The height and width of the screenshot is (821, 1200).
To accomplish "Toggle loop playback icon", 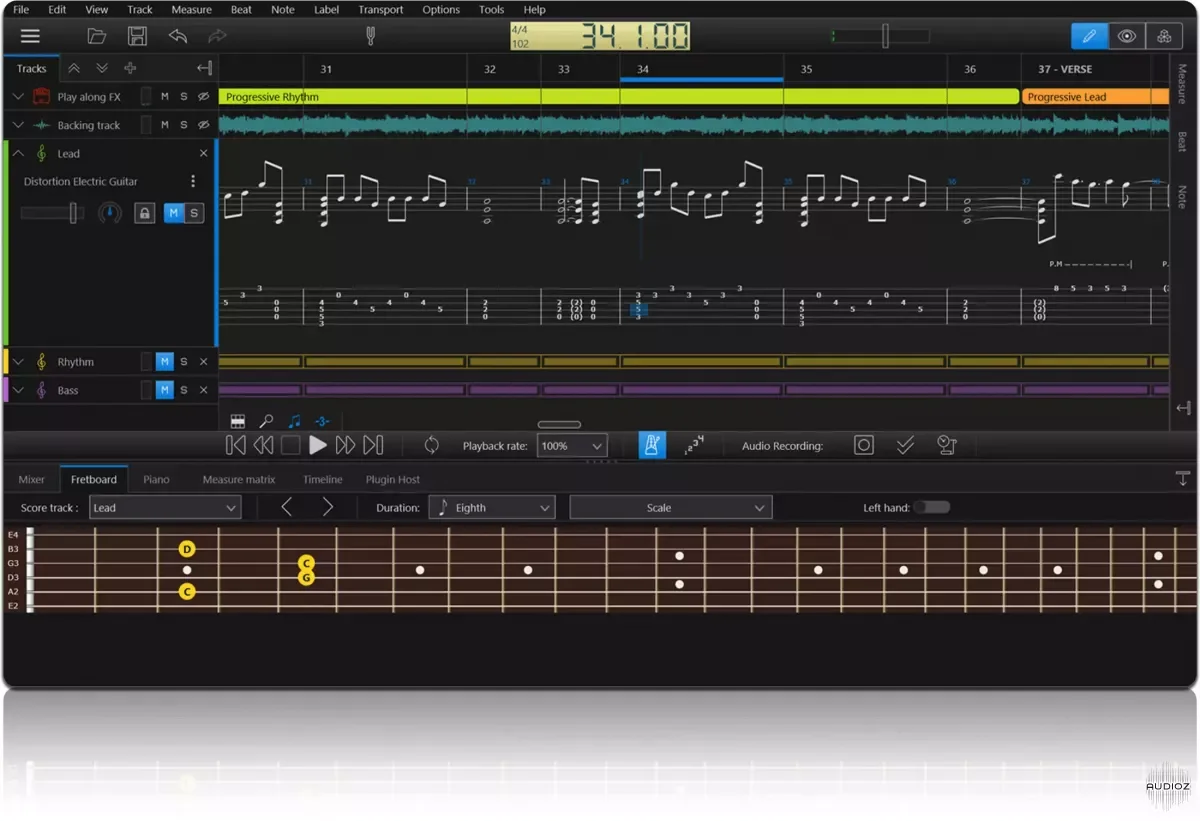I will coord(432,445).
